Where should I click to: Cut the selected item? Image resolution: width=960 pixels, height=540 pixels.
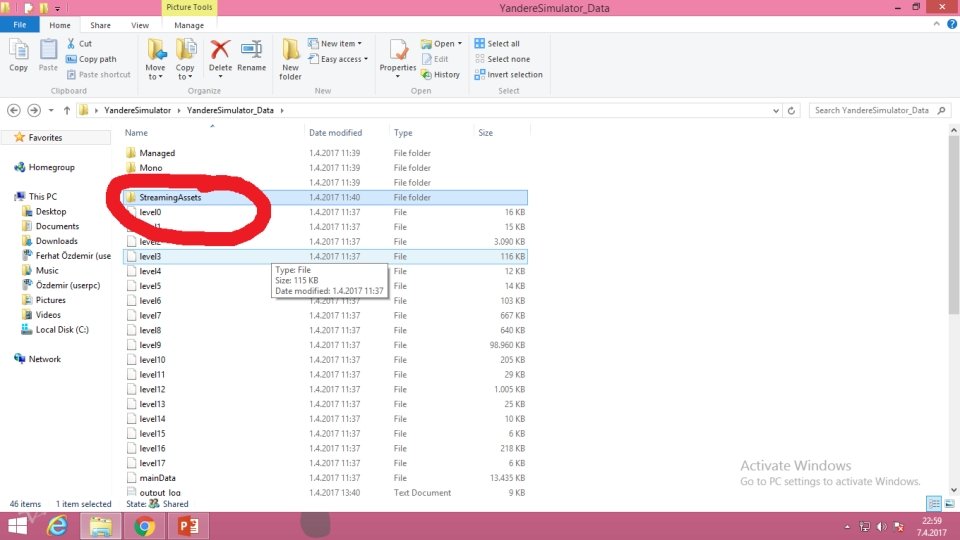(x=80, y=43)
